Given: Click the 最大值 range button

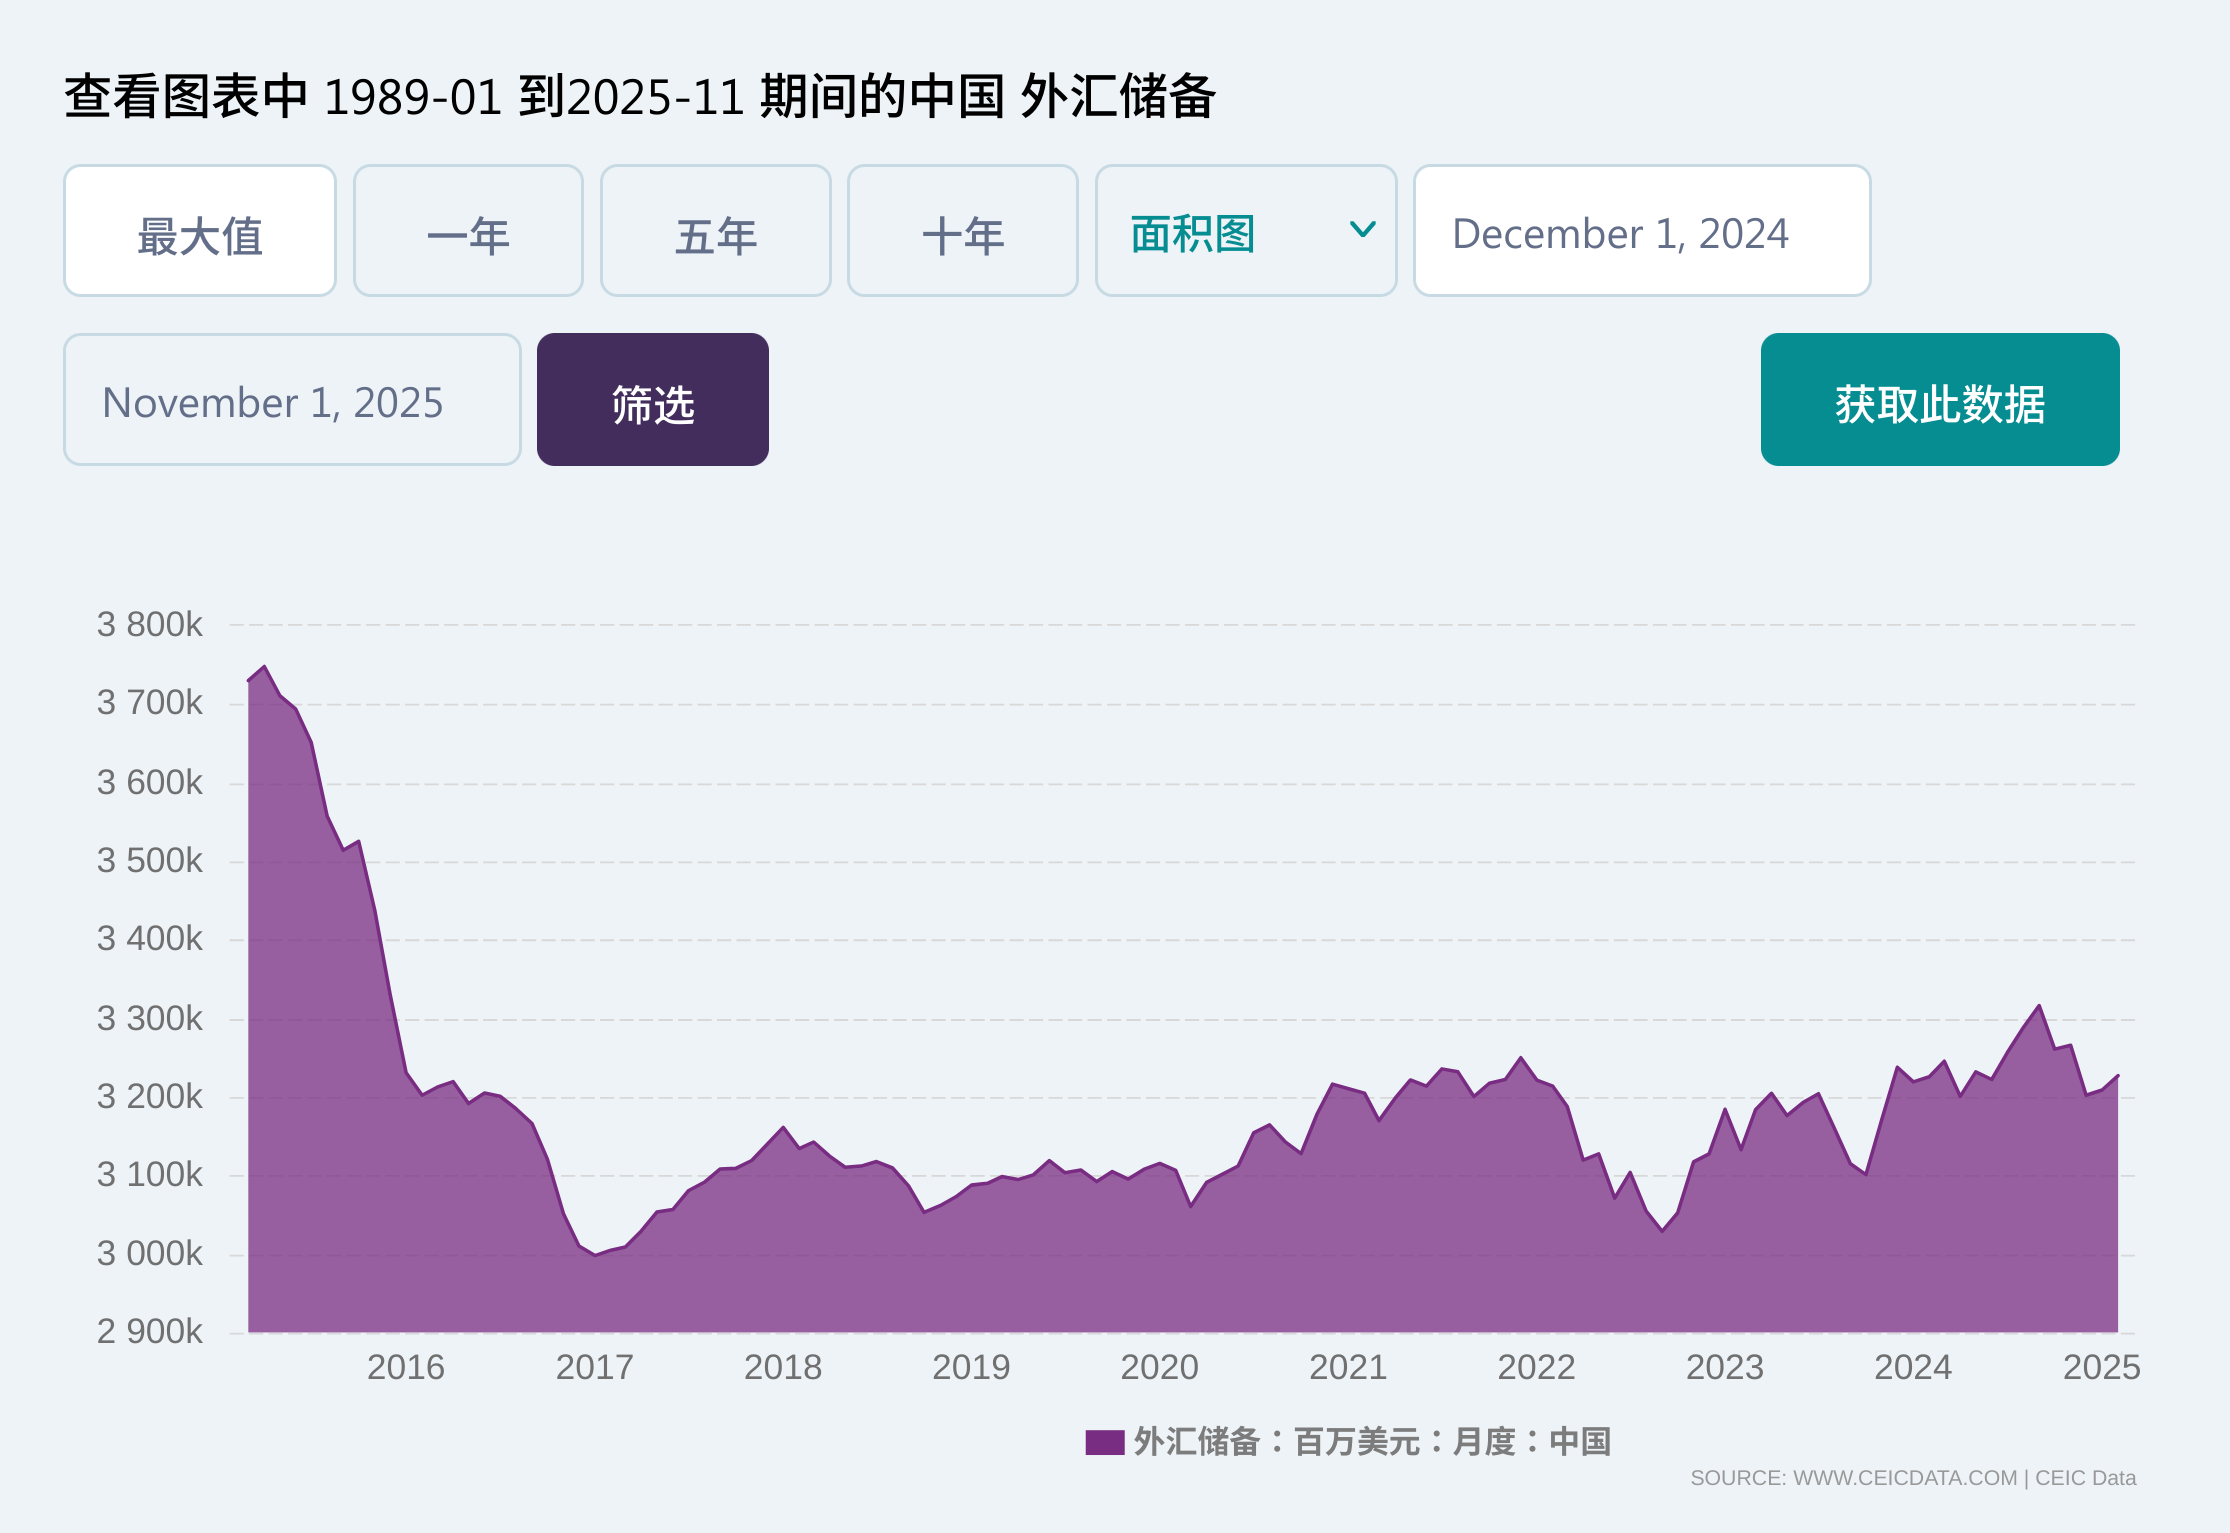Looking at the screenshot, I should pyautogui.click(x=200, y=232).
